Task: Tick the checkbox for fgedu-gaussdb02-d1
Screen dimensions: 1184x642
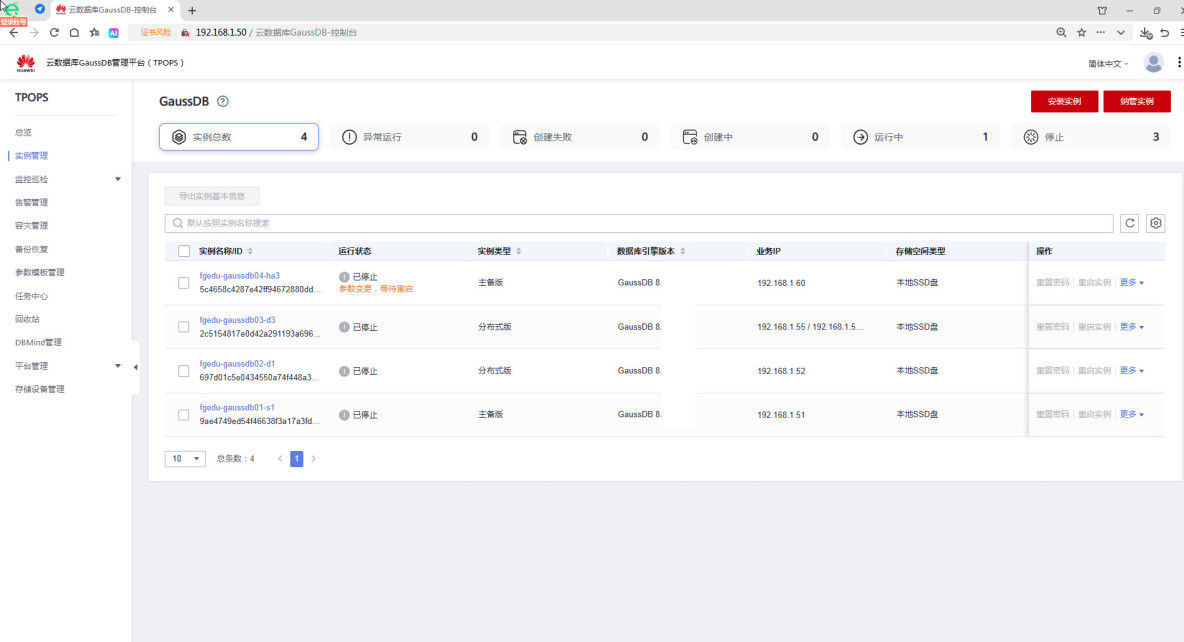Action: pos(184,371)
